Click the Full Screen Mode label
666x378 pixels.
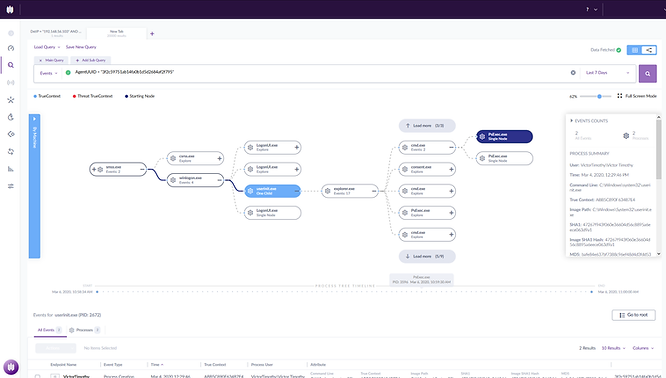coord(641,96)
